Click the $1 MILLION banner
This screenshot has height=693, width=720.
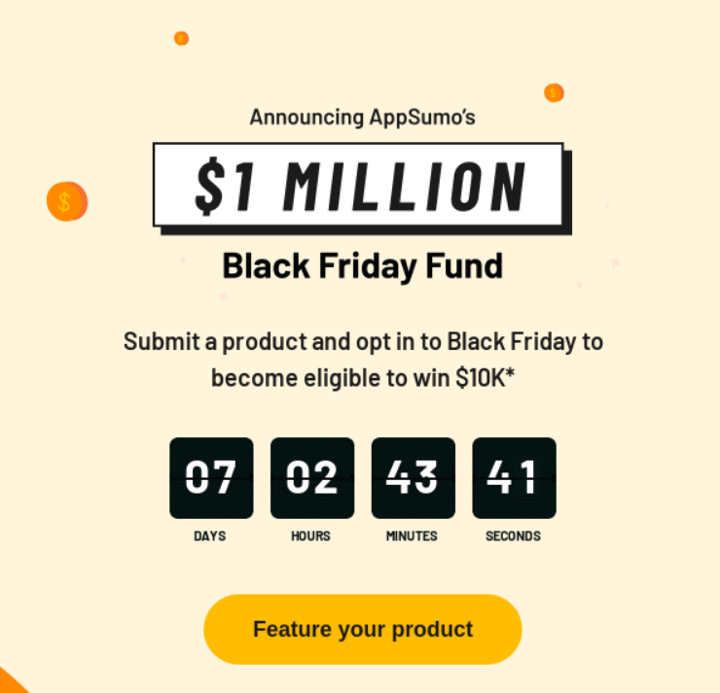point(362,189)
